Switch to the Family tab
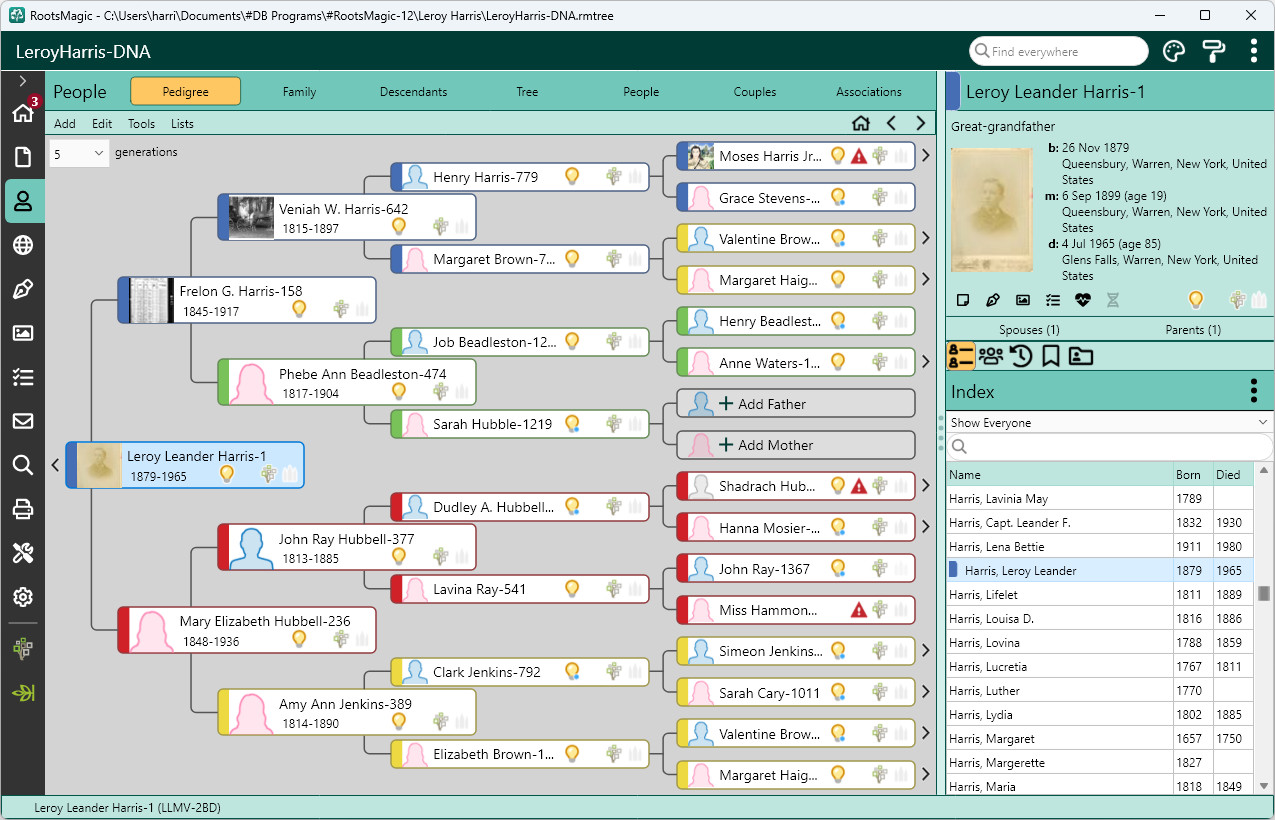Screen dimensions: 1275x820 299,92
